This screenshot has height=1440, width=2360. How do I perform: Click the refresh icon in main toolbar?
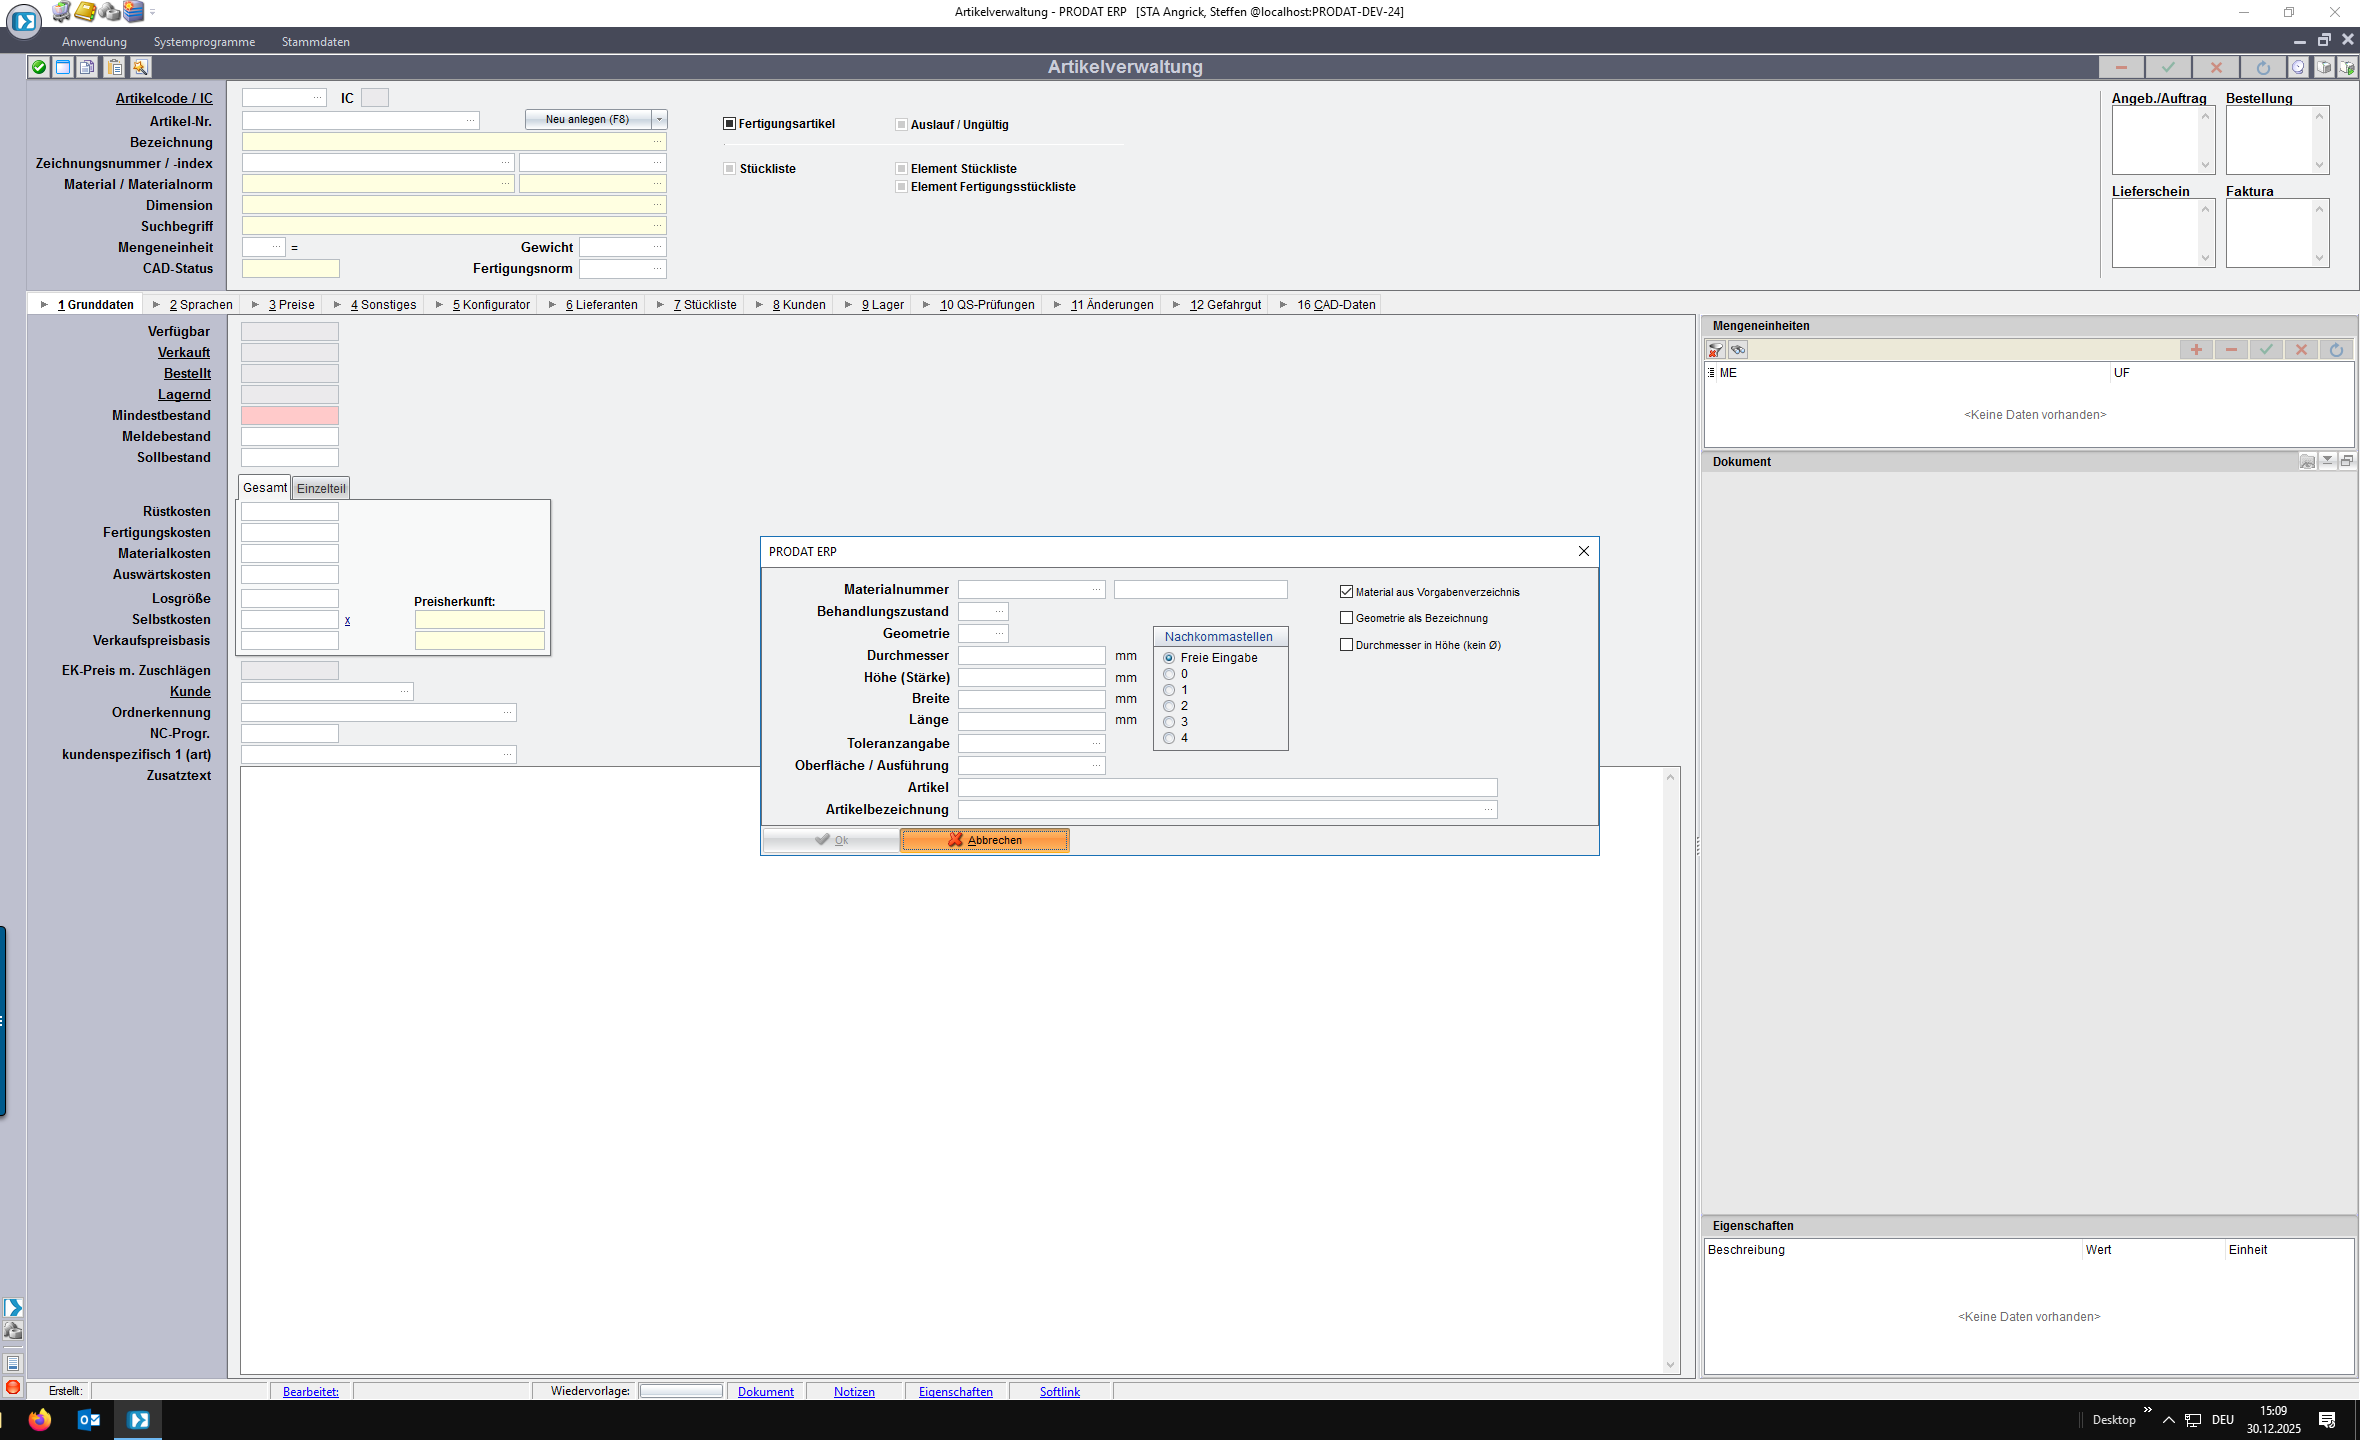[x=2263, y=67]
